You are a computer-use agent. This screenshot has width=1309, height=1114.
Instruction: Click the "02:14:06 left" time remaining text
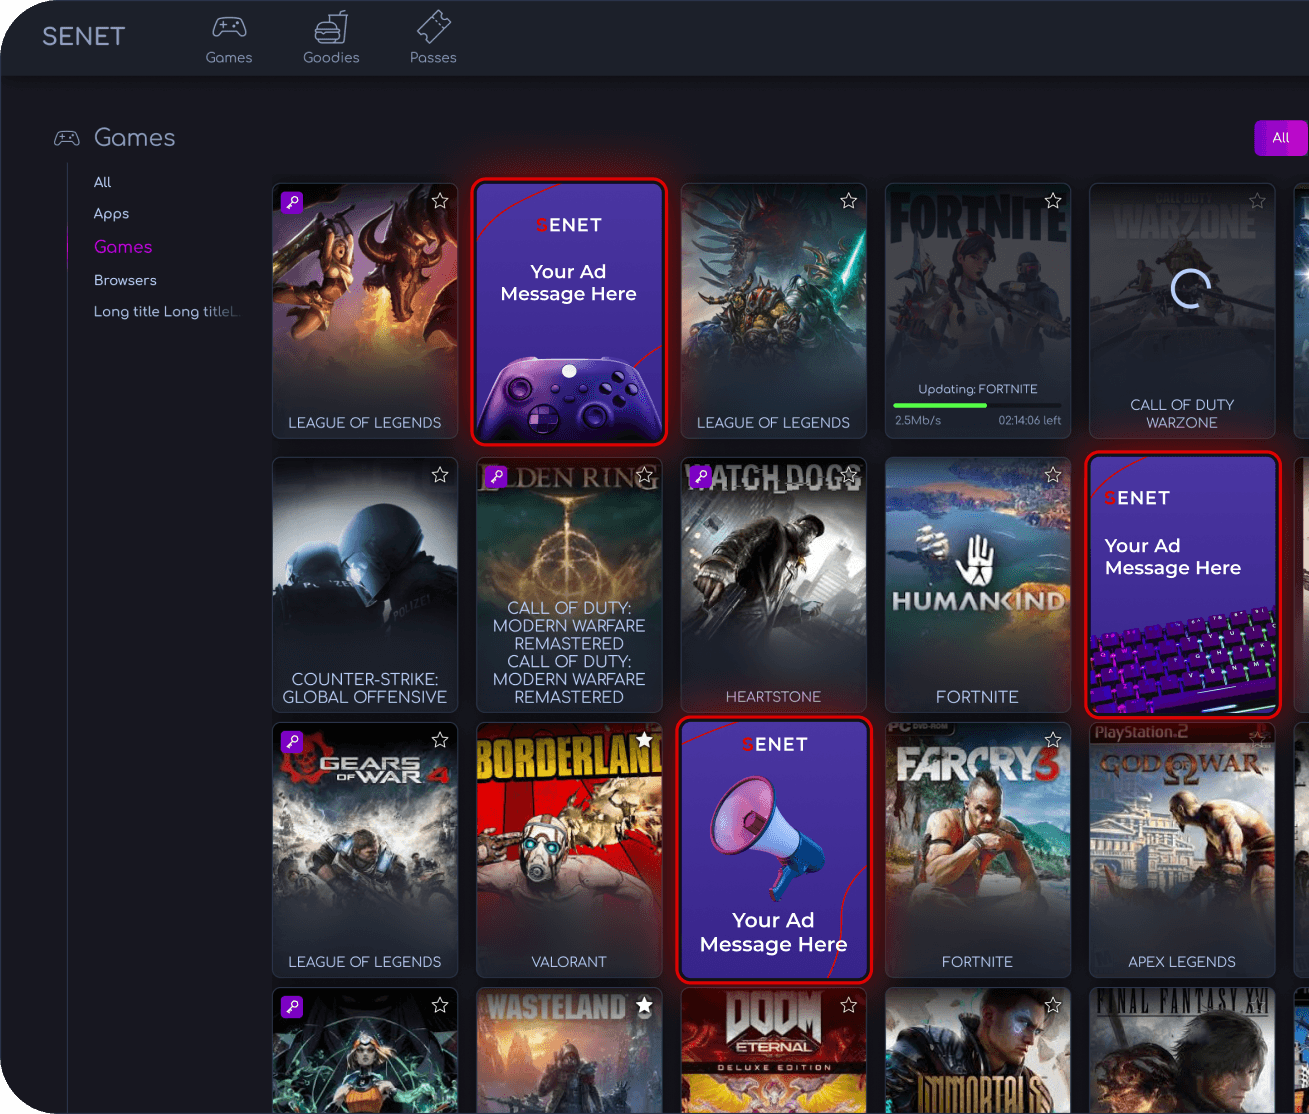pyautogui.click(x=1030, y=421)
